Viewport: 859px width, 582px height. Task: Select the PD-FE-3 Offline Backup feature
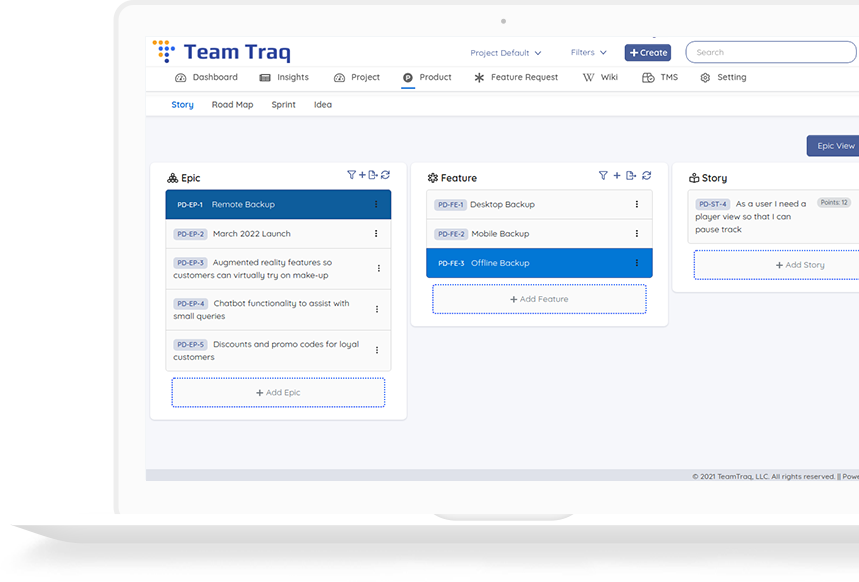539,263
